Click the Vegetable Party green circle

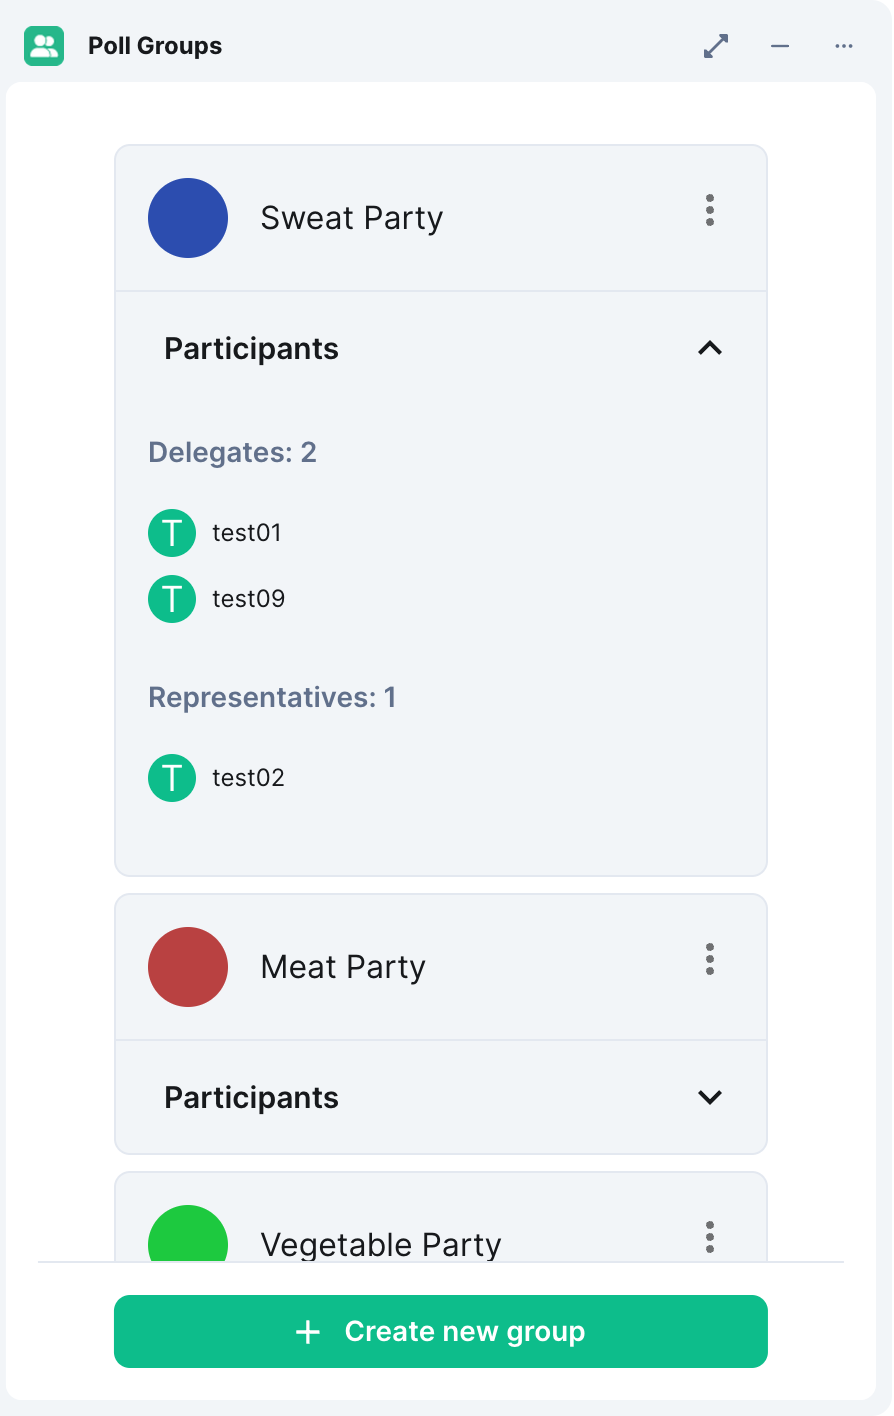point(188,1236)
